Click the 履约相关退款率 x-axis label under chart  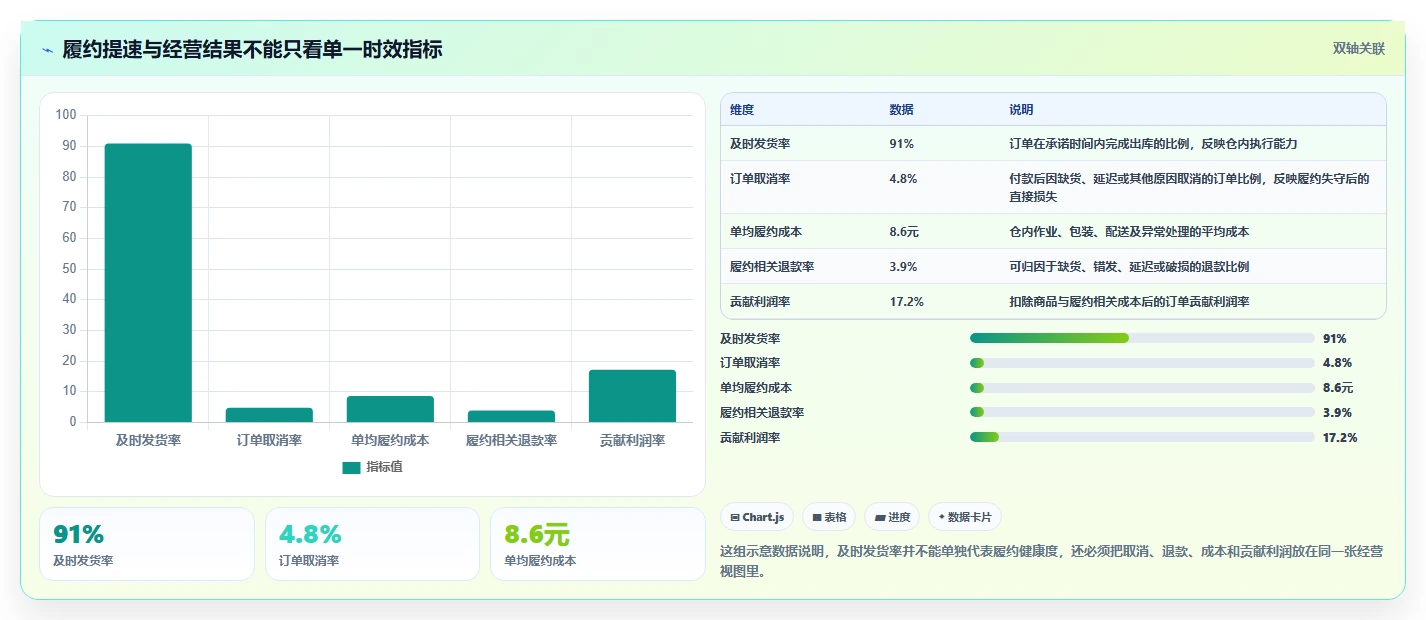point(511,440)
